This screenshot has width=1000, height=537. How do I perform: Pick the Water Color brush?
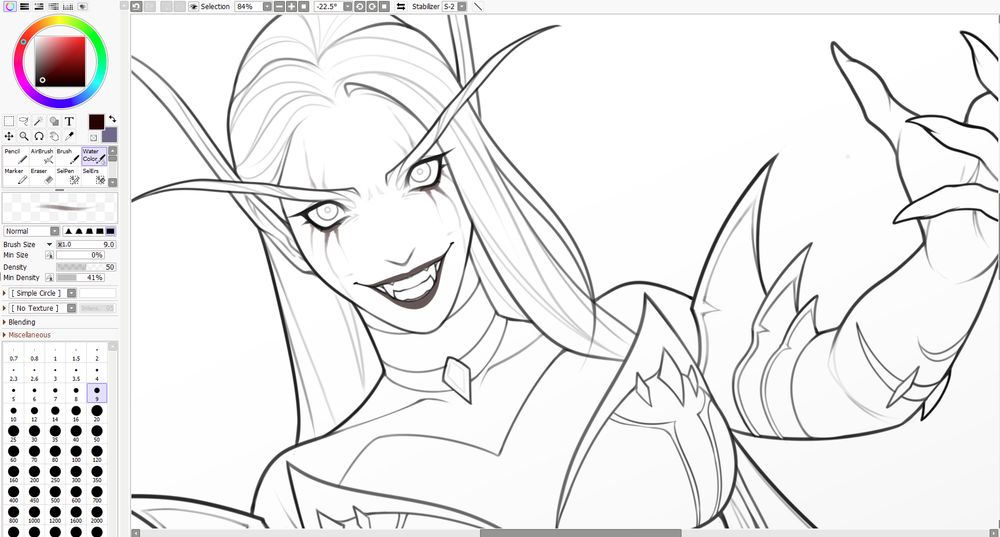pos(94,156)
